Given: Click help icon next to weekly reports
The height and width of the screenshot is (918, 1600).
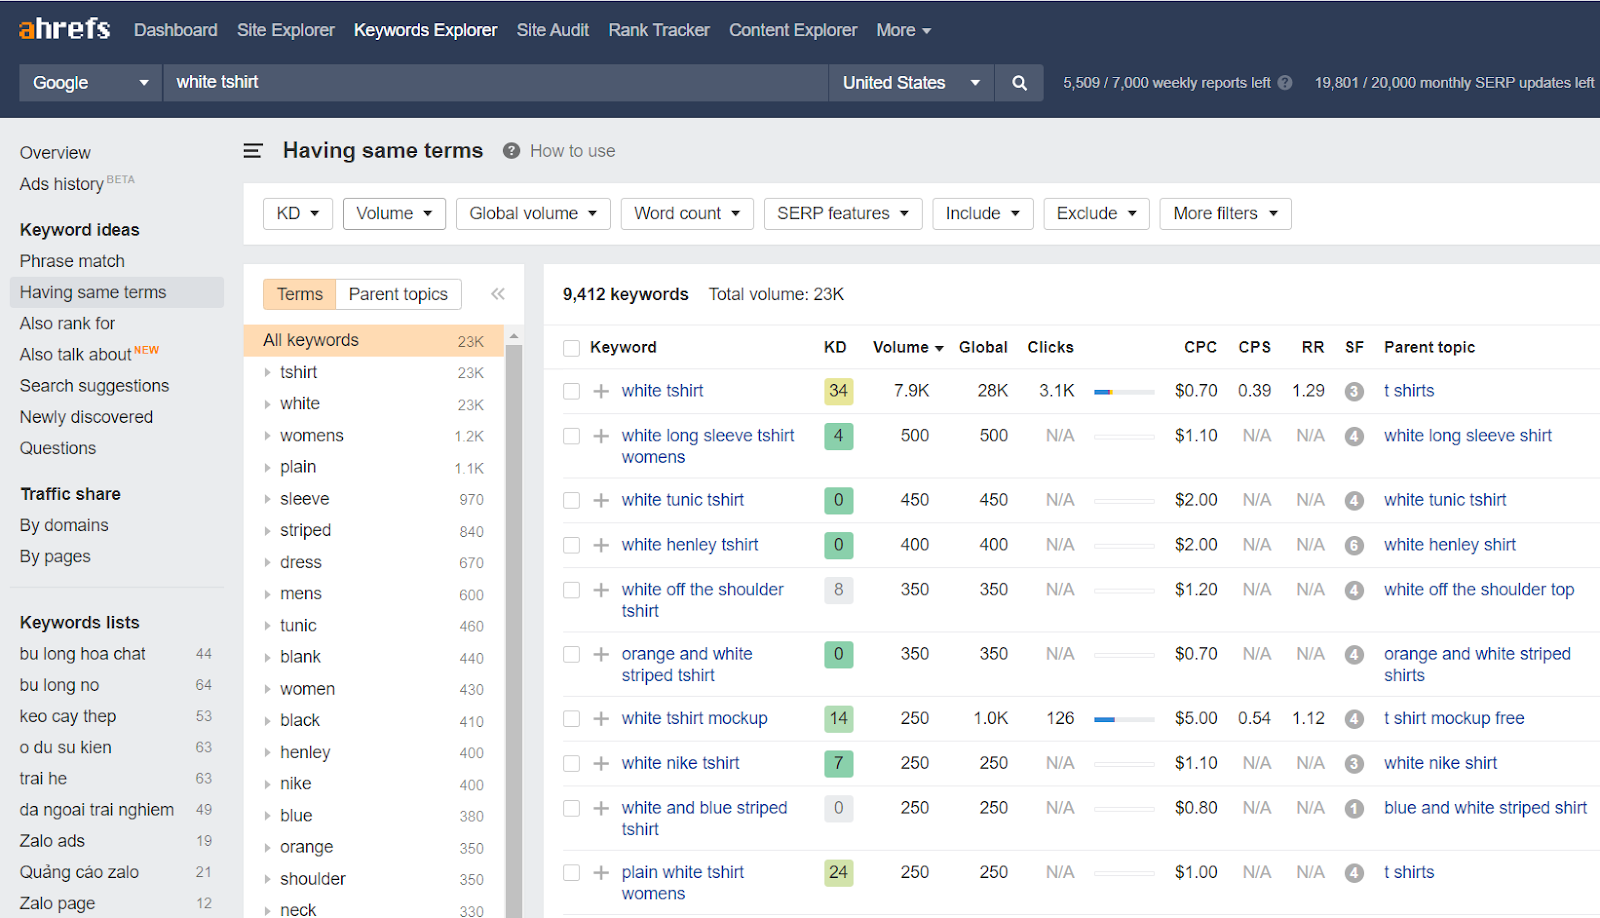Looking at the screenshot, I should click(1285, 83).
